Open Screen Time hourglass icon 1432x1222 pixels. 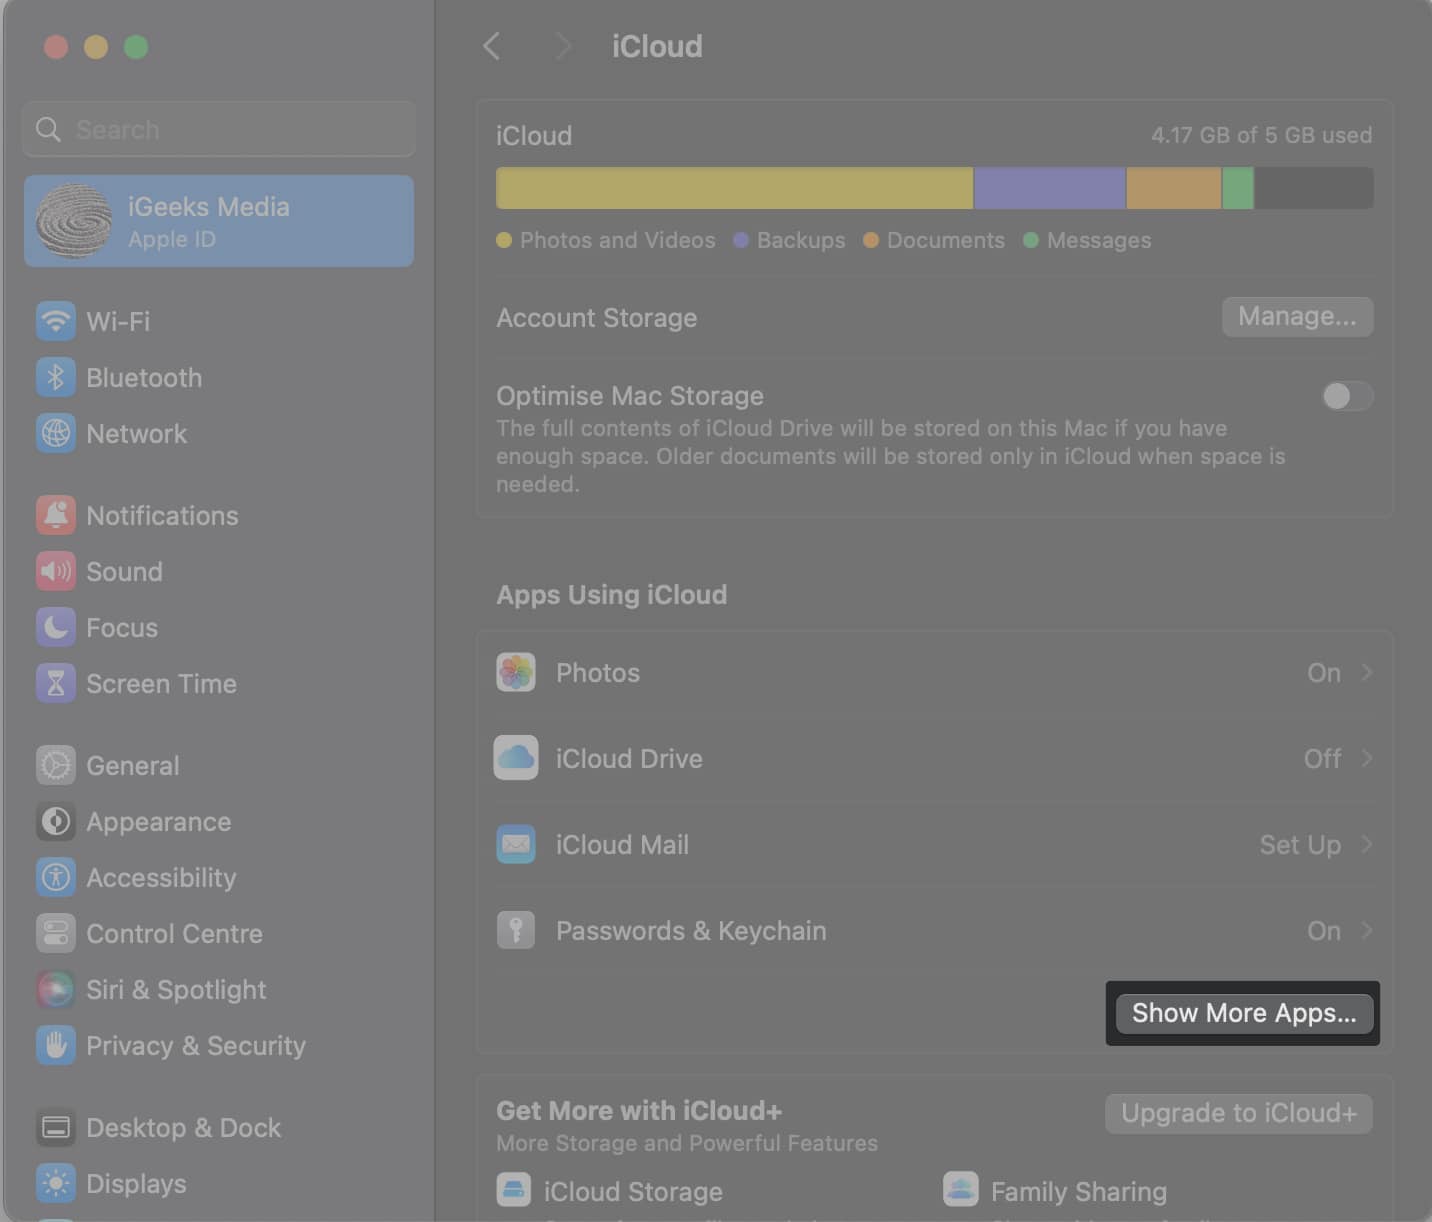click(x=56, y=683)
